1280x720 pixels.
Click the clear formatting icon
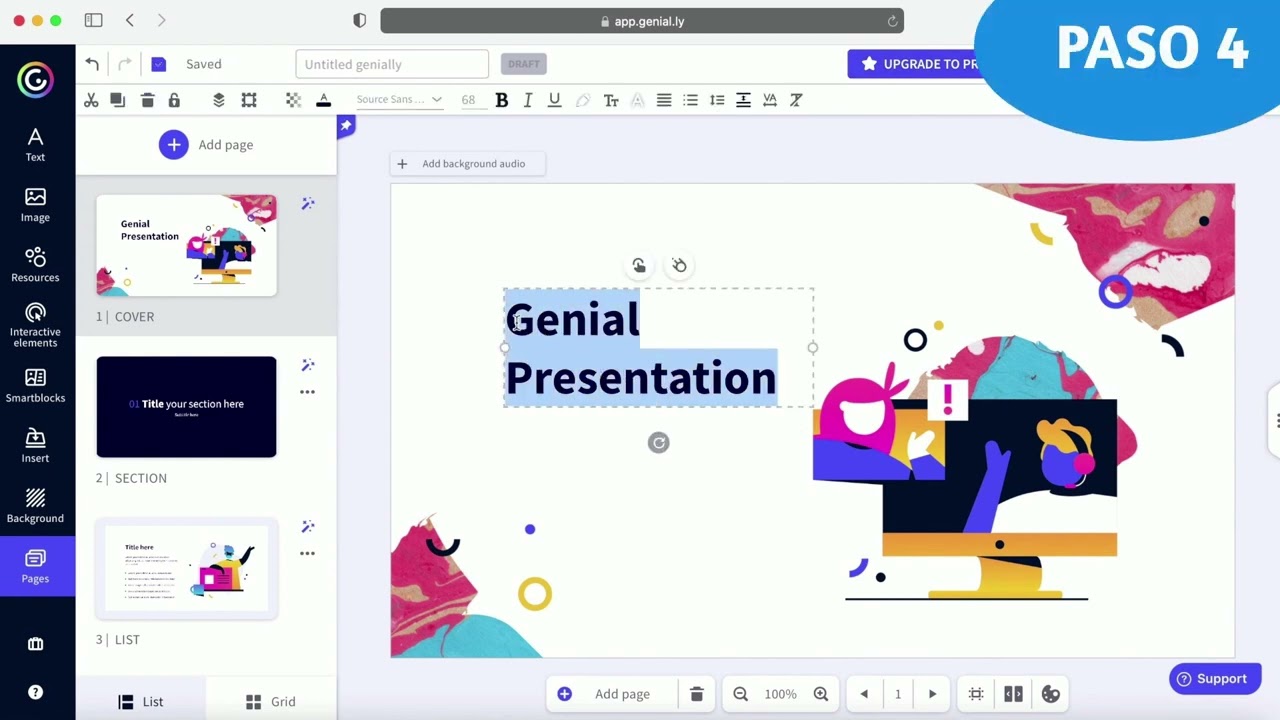(796, 100)
